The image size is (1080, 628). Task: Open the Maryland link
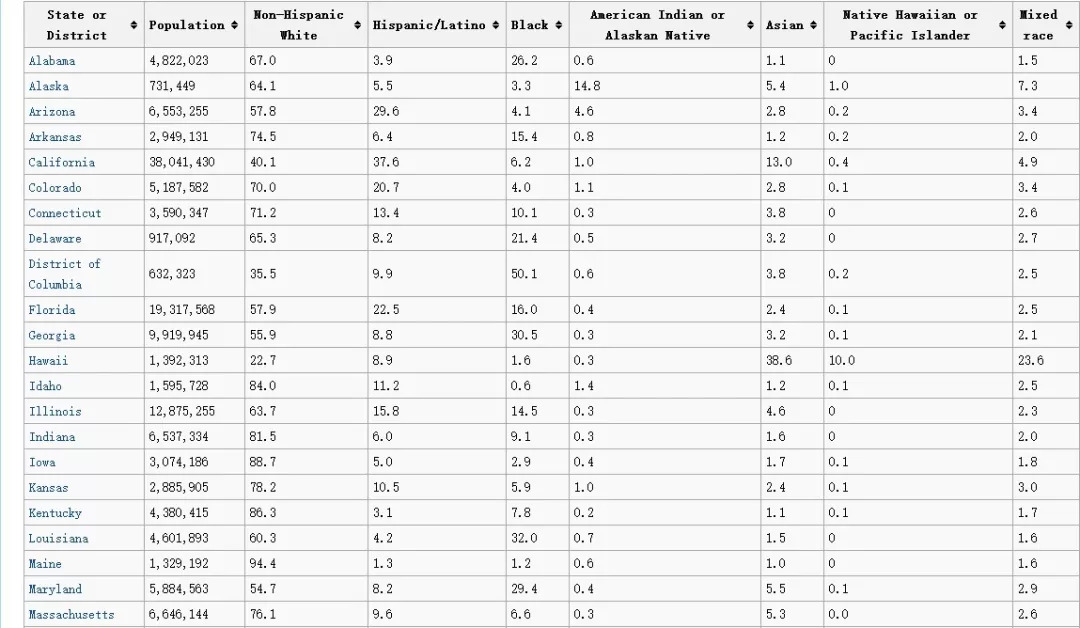55,589
